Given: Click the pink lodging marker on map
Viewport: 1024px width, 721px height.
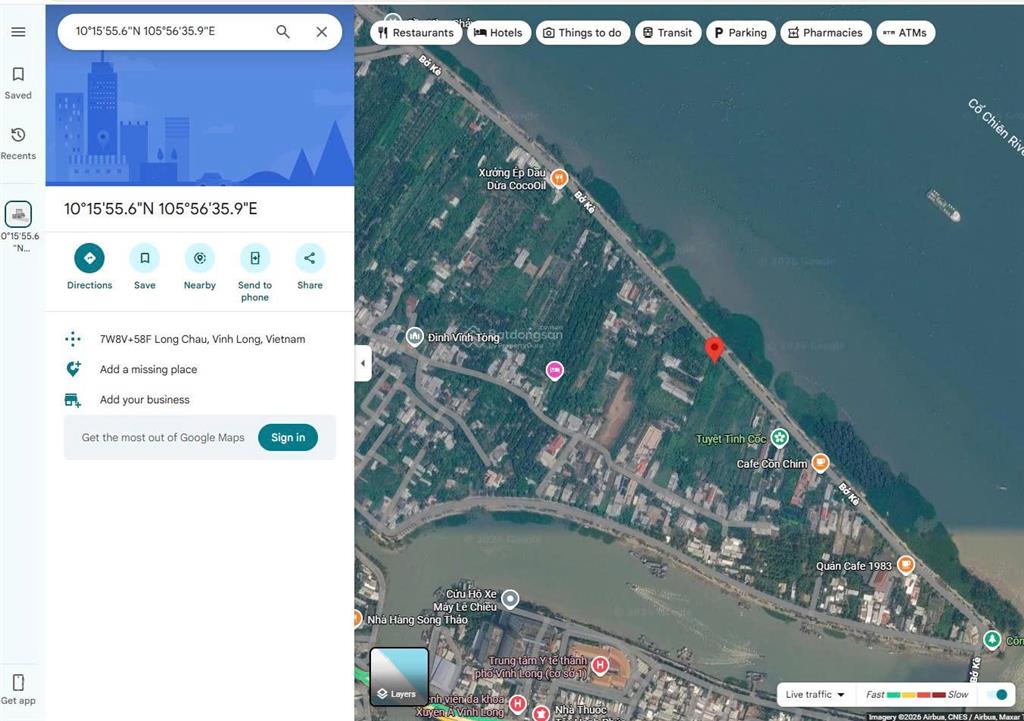Looking at the screenshot, I should point(554,370).
